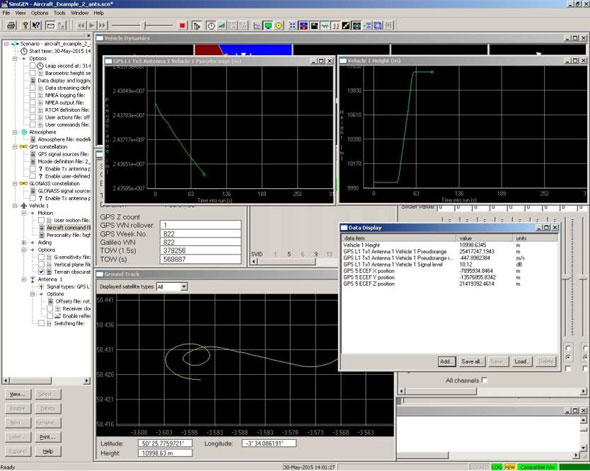Screen dimensions: 590x471
Task: Click the Atmosphere cyan globe icon in tree
Action: click(x=24, y=132)
